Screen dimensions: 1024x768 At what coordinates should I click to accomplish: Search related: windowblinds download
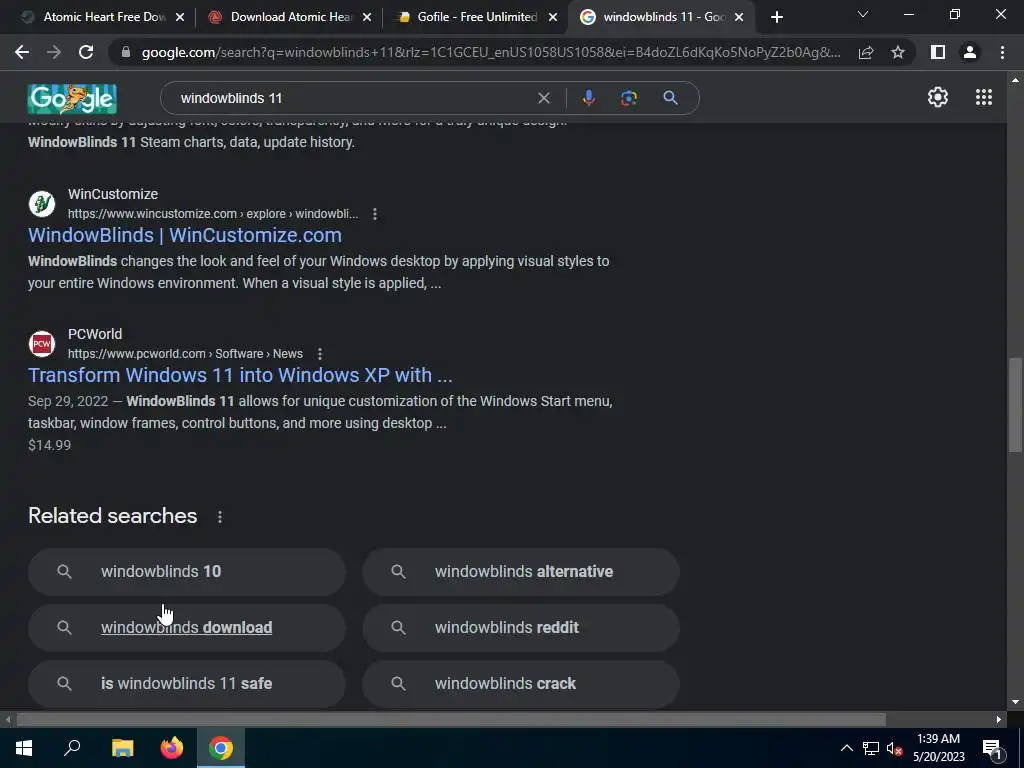tap(187, 628)
